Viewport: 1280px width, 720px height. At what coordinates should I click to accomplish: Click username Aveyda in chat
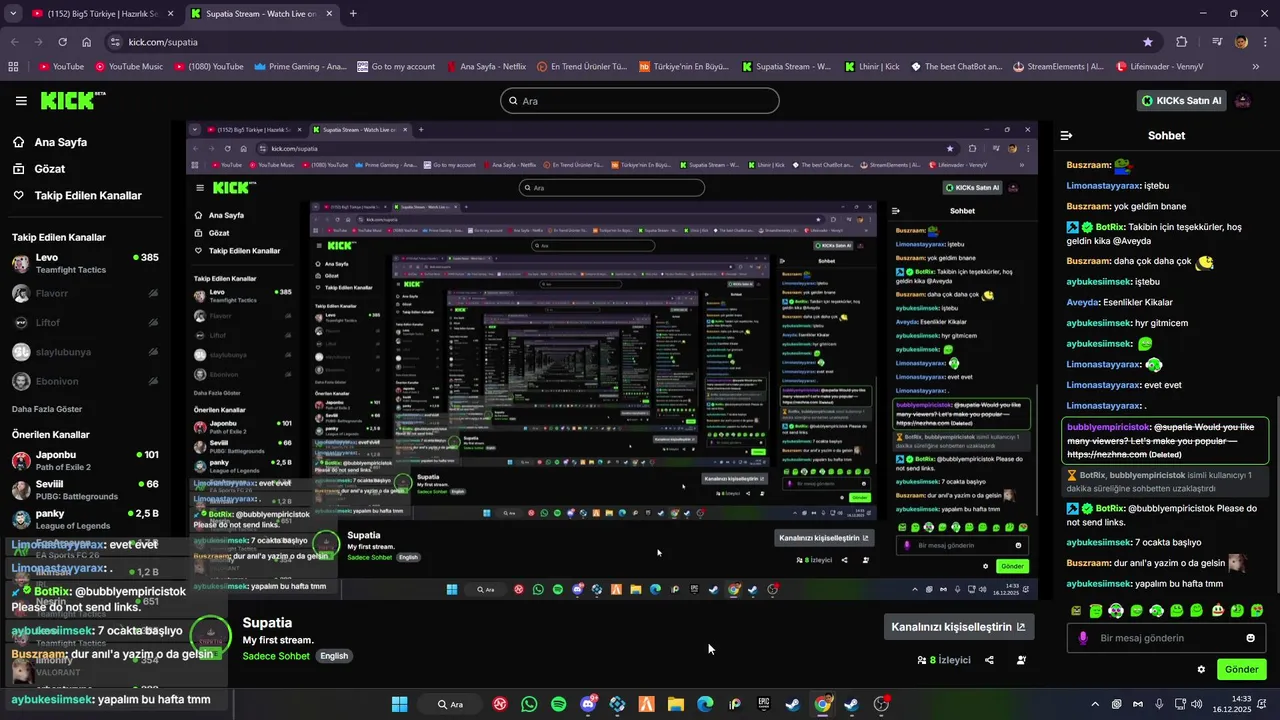click(1082, 302)
